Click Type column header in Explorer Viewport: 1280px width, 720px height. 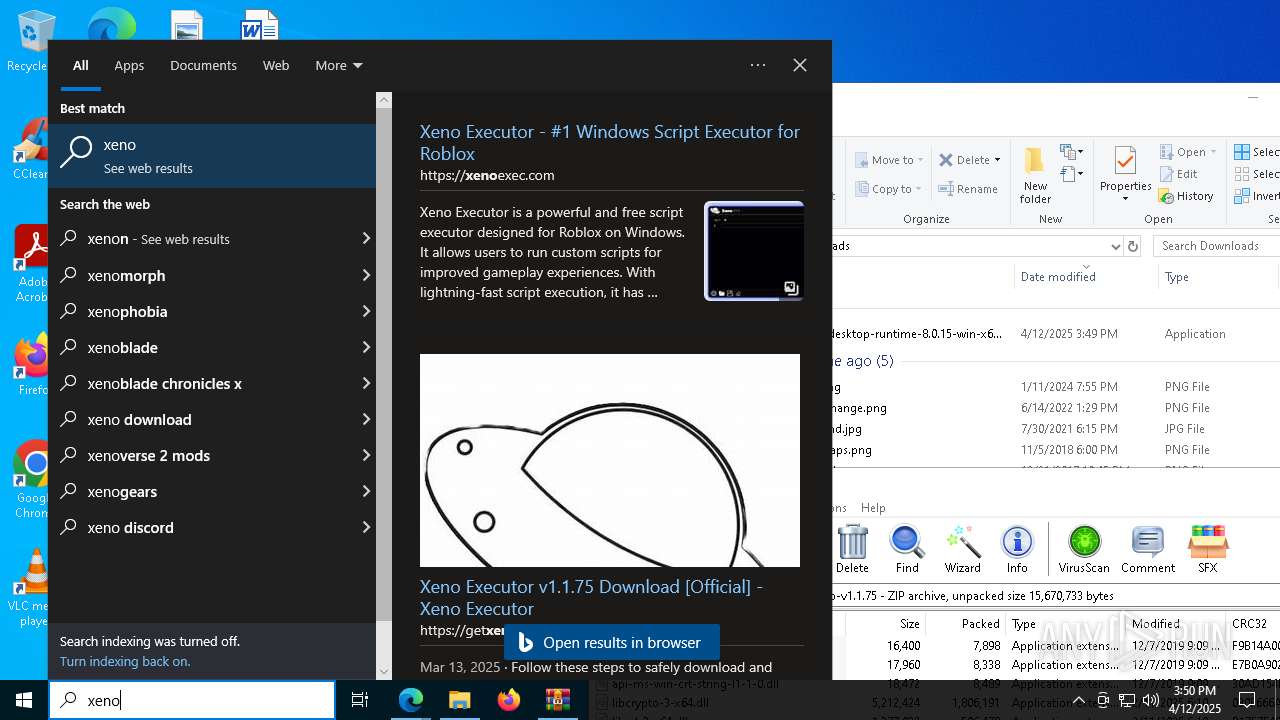click(x=1177, y=277)
